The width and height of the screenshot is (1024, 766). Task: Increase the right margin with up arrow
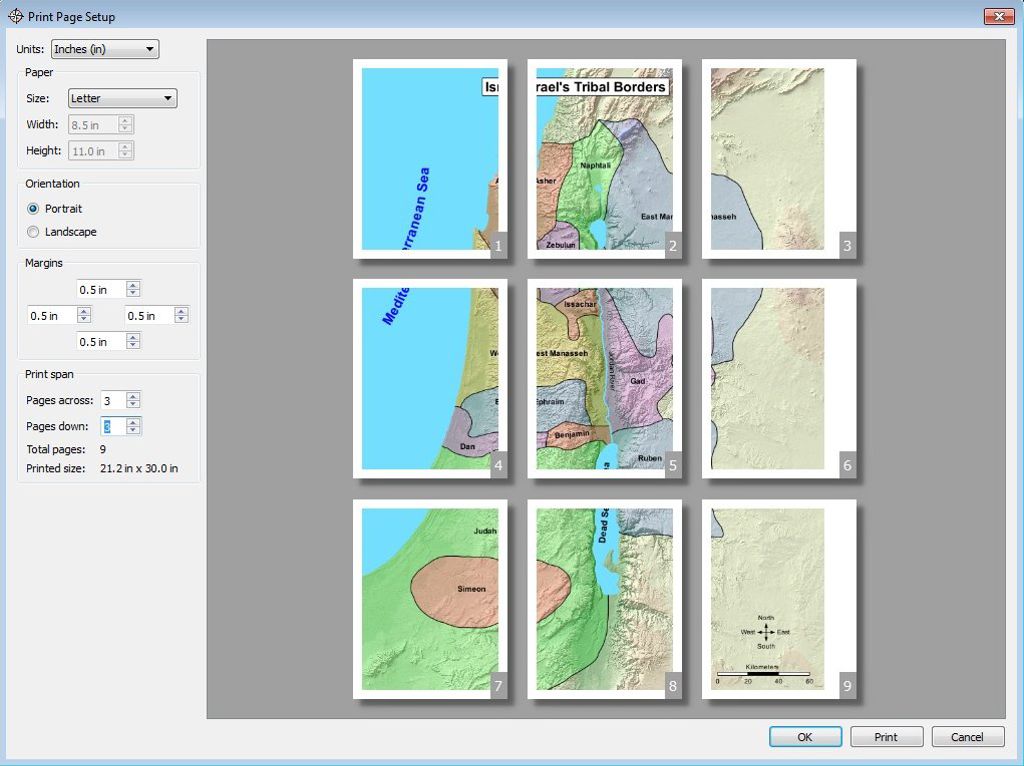182,311
